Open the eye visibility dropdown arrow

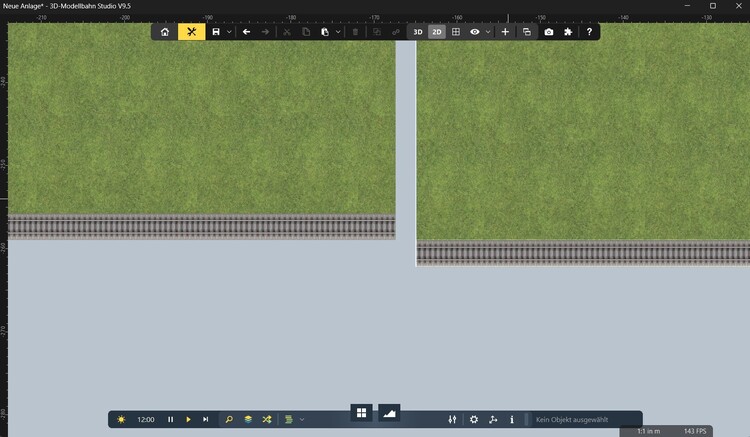pos(488,32)
